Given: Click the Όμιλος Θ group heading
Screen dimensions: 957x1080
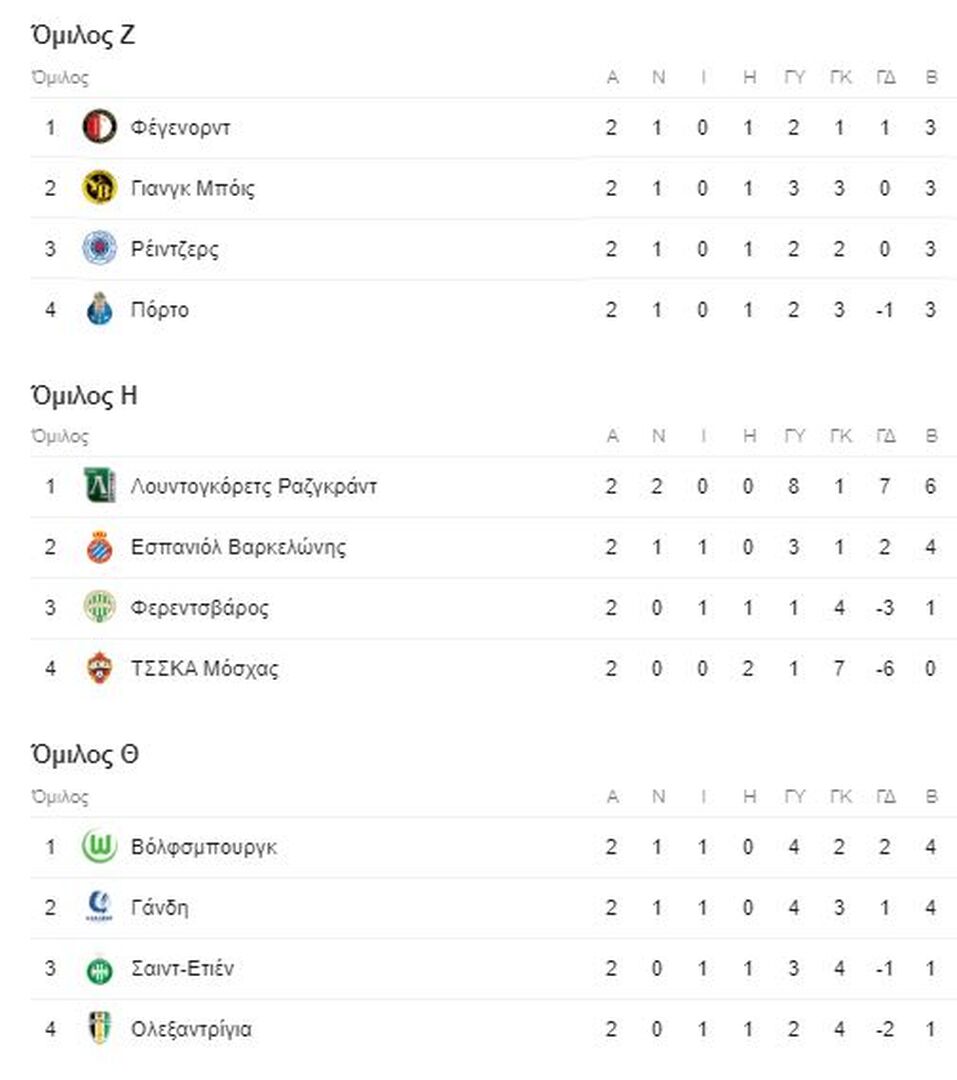Looking at the screenshot, I should point(84,754).
